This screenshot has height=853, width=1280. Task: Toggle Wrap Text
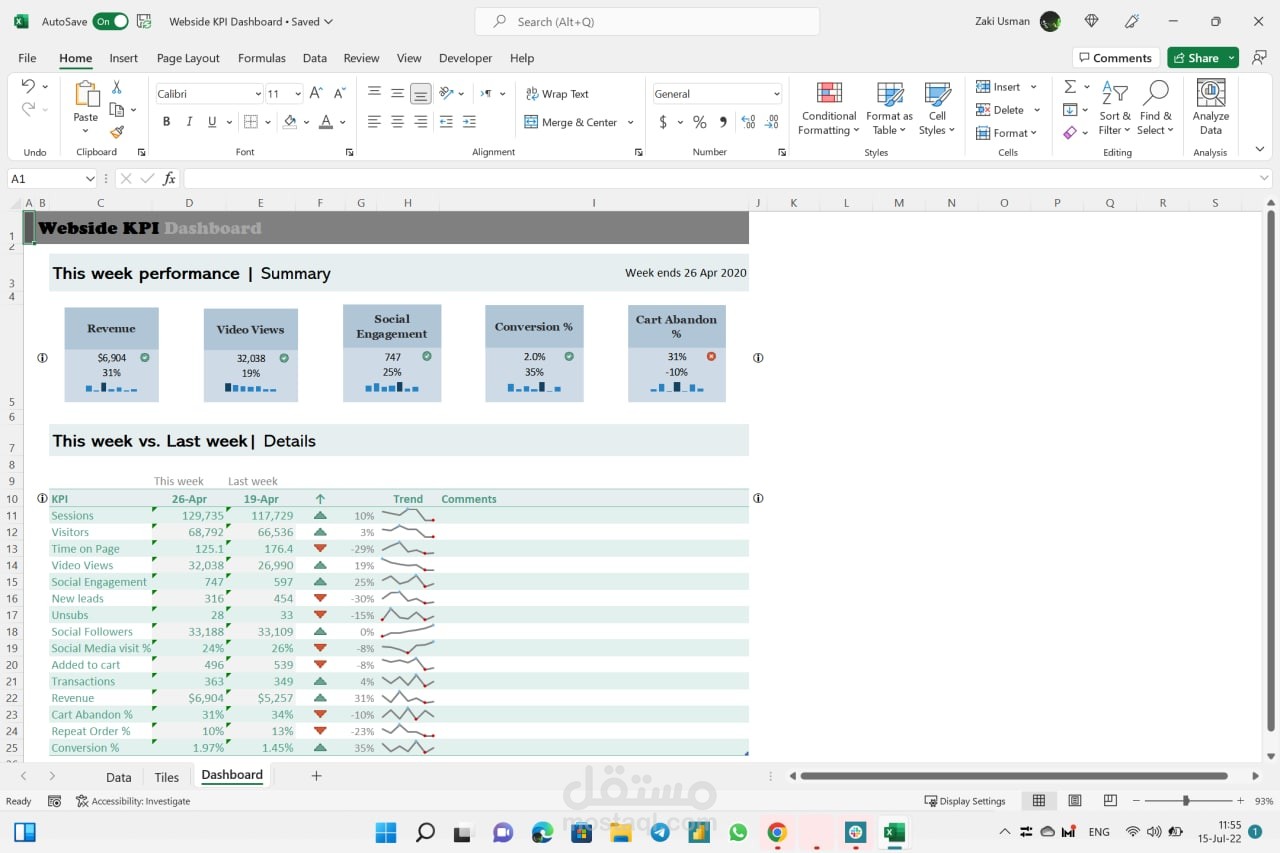(557, 94)
